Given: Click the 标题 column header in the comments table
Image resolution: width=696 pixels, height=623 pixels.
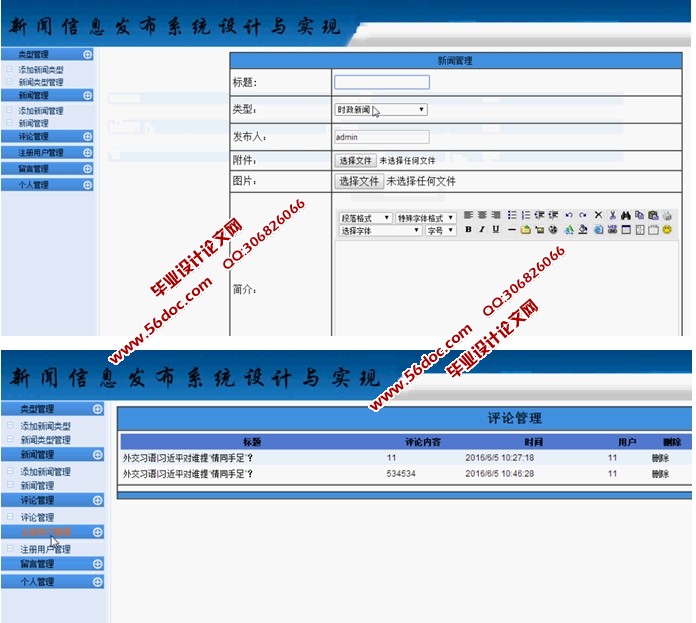Looking at the screenshot, I should tap(252, 442).
